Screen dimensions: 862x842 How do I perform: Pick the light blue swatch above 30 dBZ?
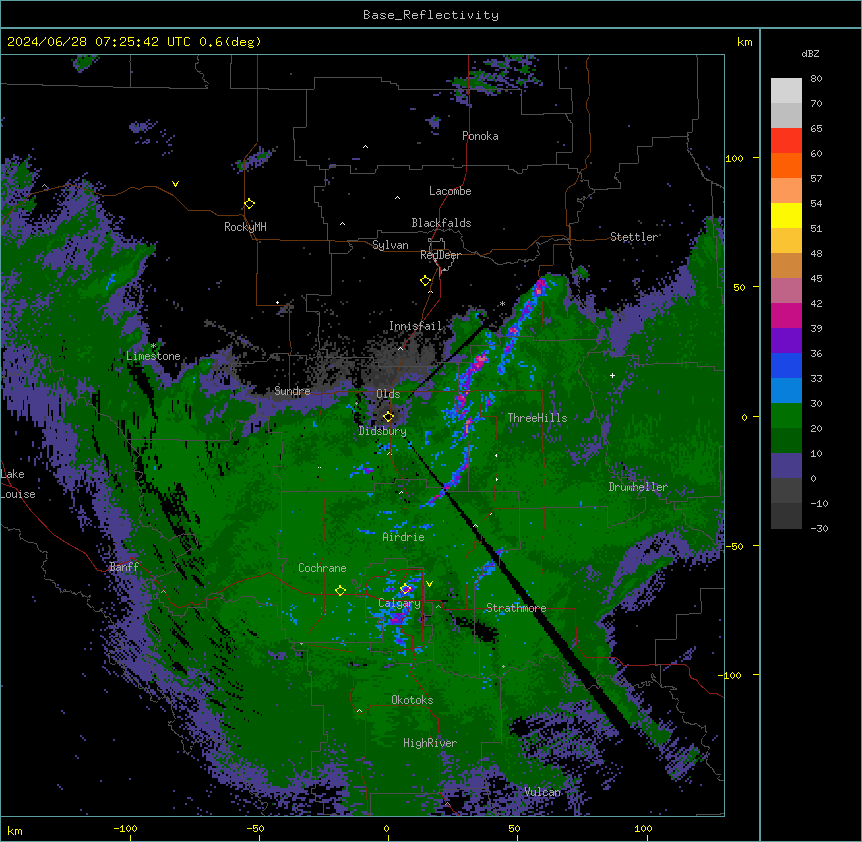(x=786, y=391)
